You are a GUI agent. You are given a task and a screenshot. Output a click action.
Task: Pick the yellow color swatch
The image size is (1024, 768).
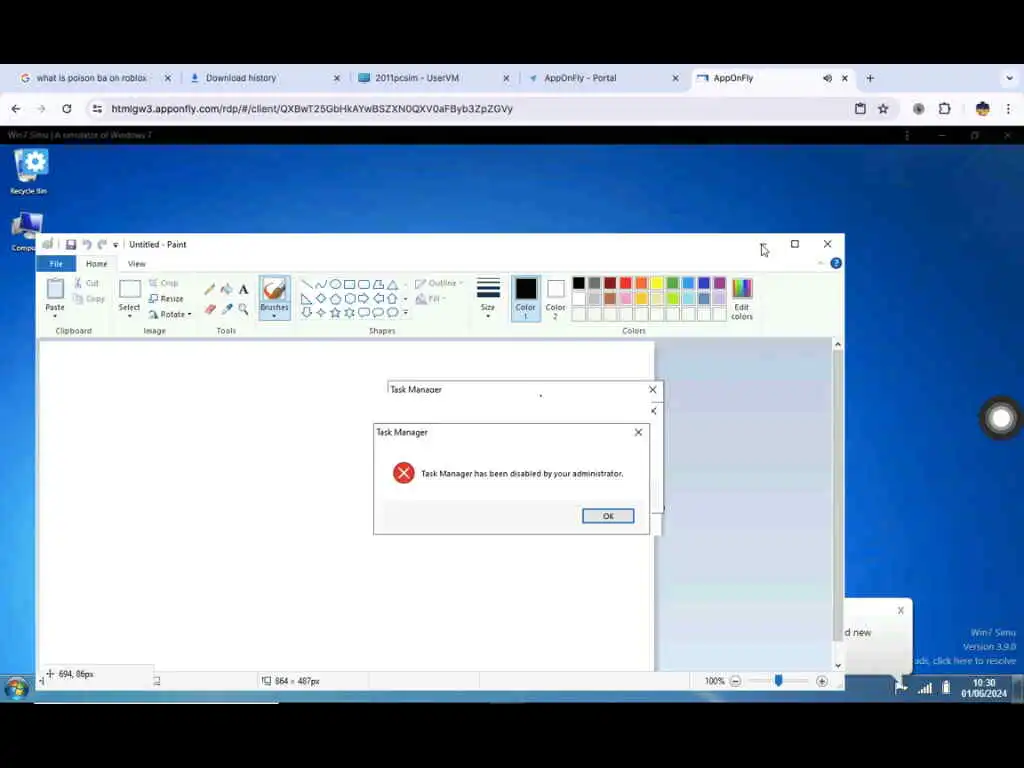point(657,283)
